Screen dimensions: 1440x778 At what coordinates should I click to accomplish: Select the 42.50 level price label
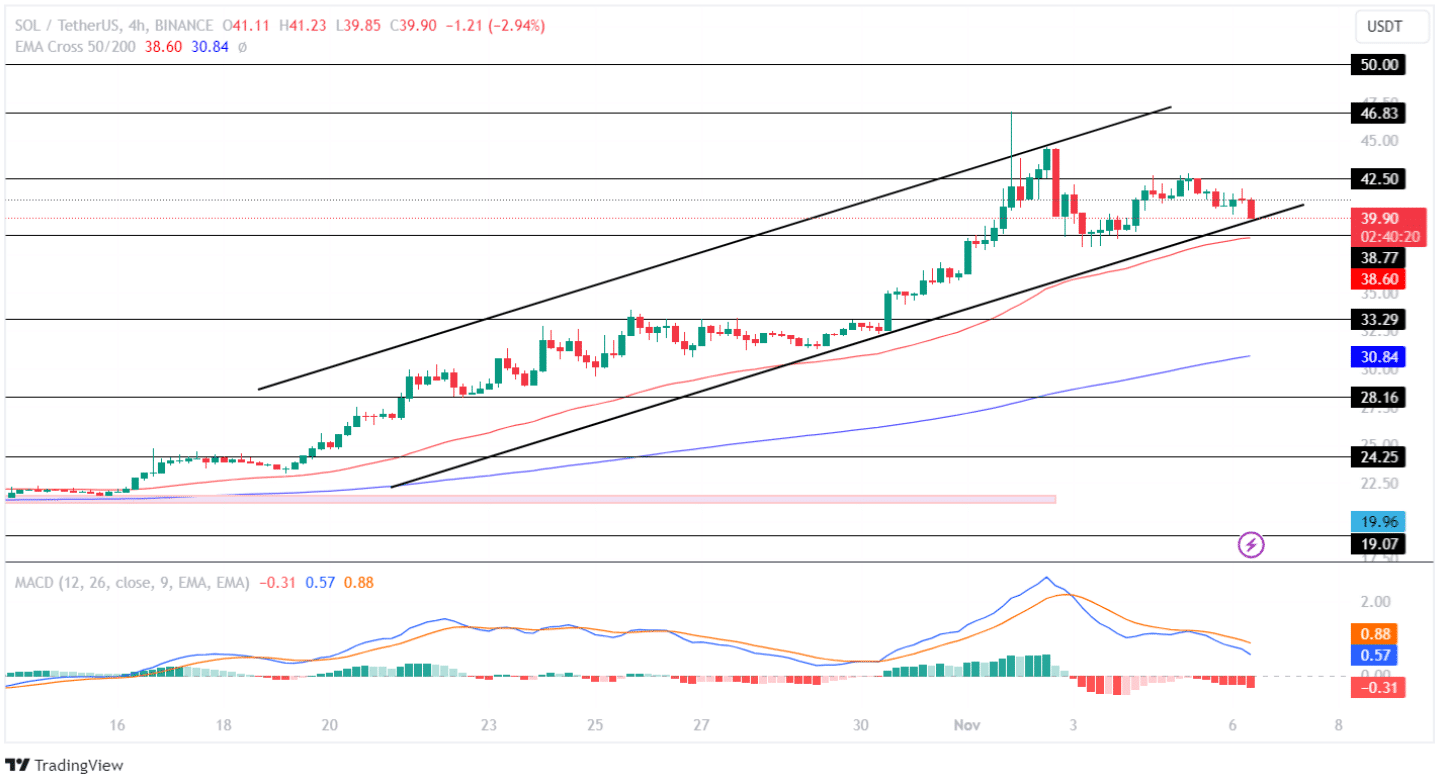1377,179
